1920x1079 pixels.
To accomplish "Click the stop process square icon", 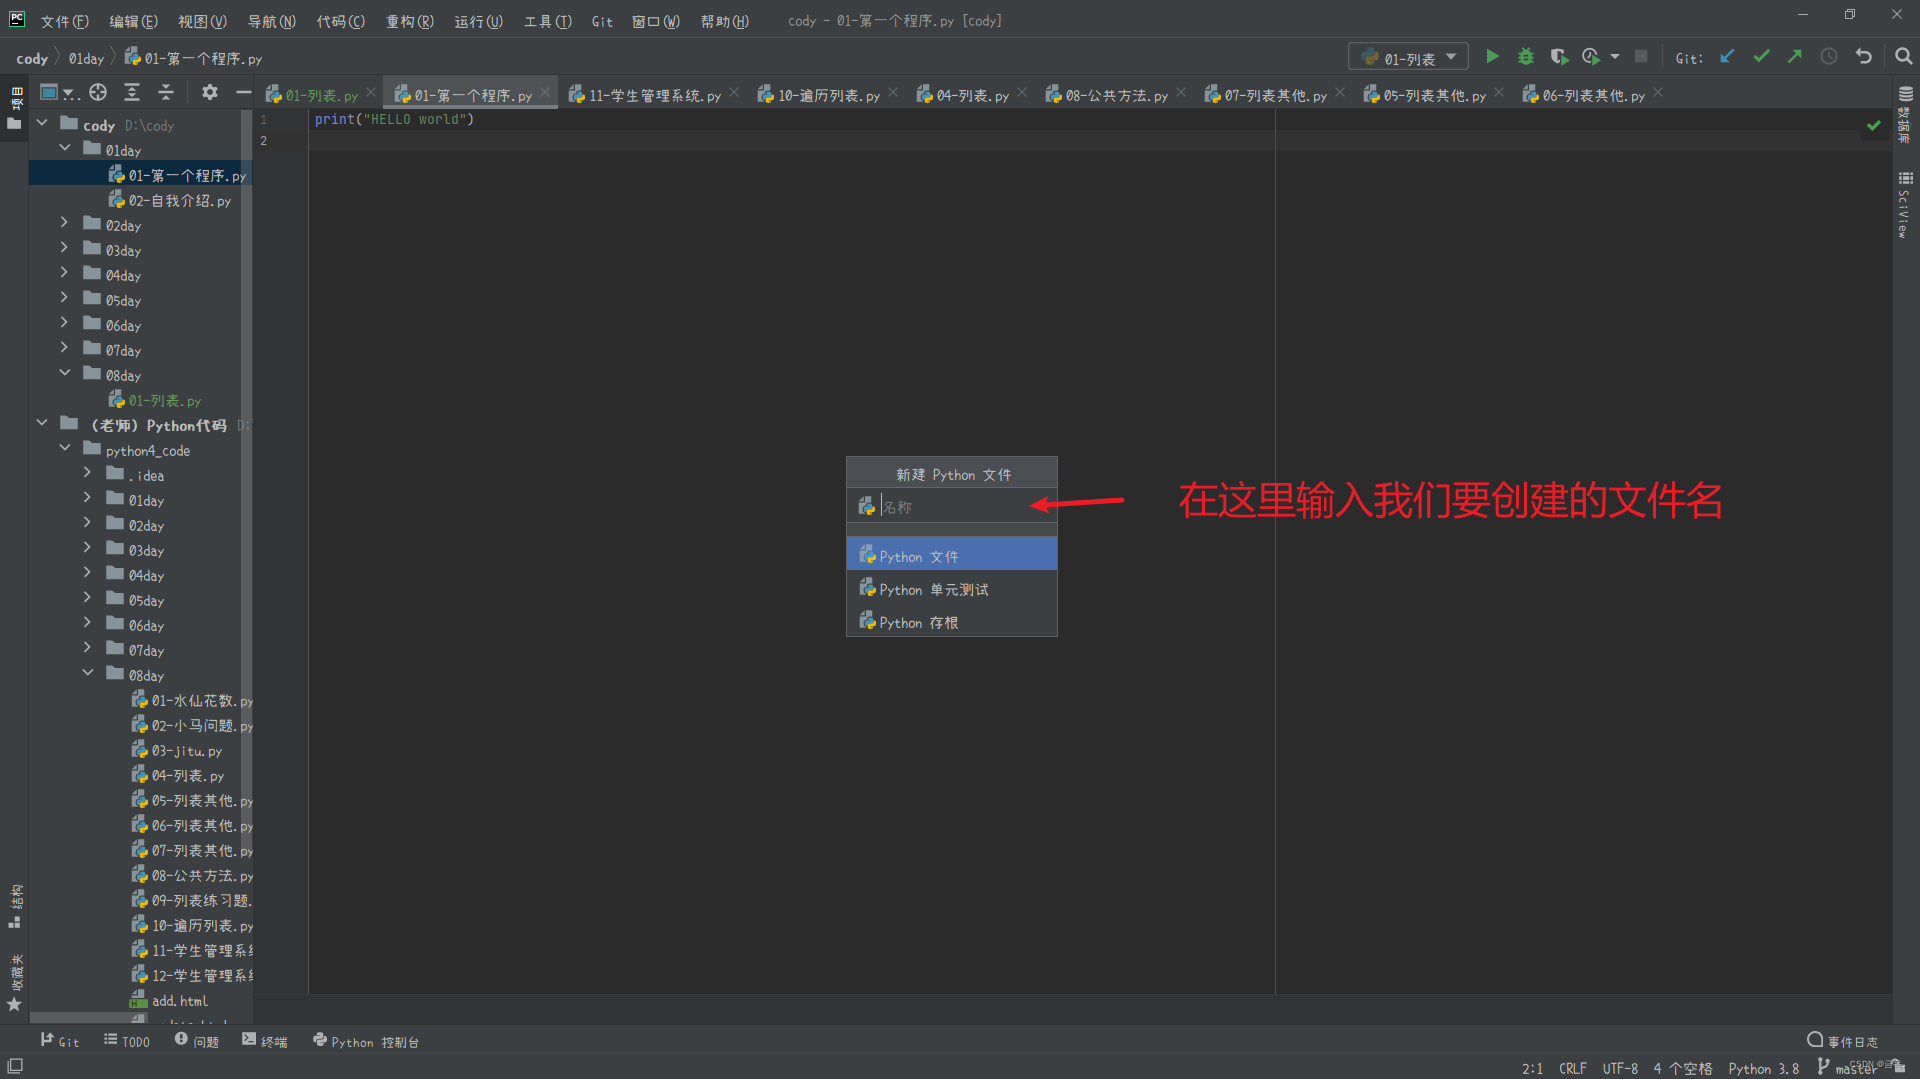I will point(1641,57).
